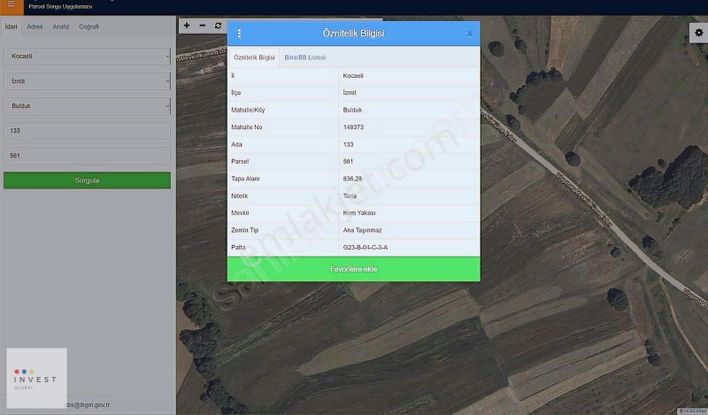Refresh the map with the reload icon
Viewport: 708px width, 415px height.
(218, 26)
